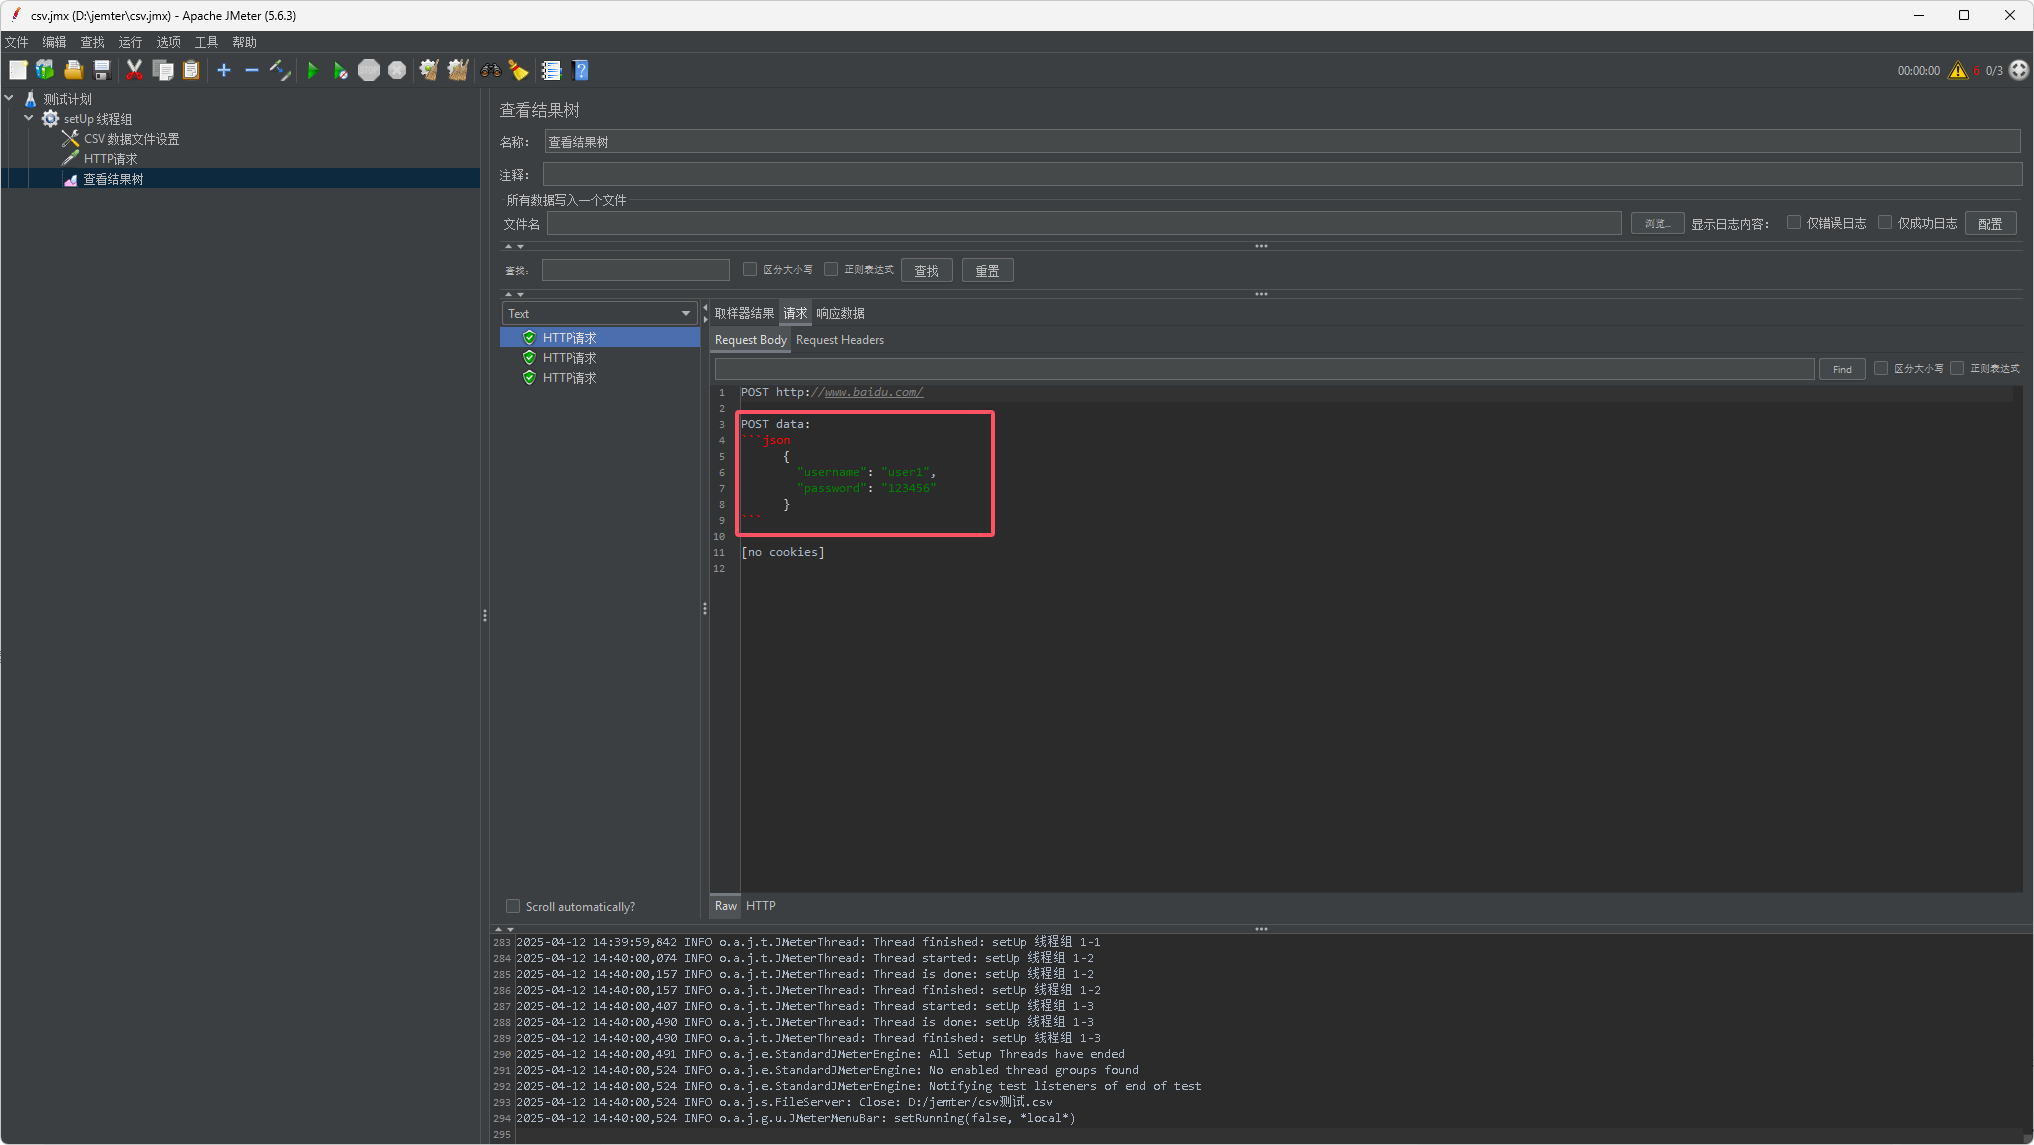Collapse the setUp 线程组 tree node
The width and height of the screenshot is (2034, 1145).
point(29,118)
